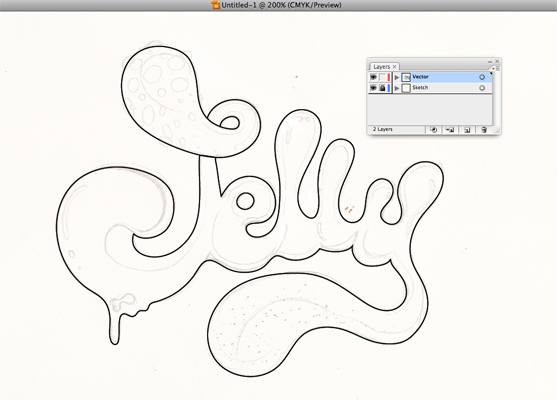Click the Delete Selection trash icon

pyautogui.click(x=483, y=130)
